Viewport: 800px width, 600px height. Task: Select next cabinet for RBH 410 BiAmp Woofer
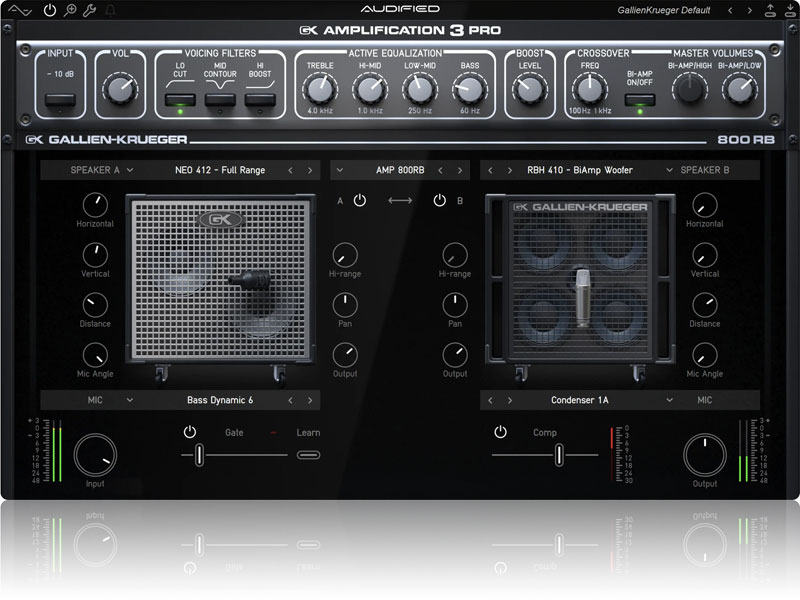pyautogui.click(x=510, y=170)
